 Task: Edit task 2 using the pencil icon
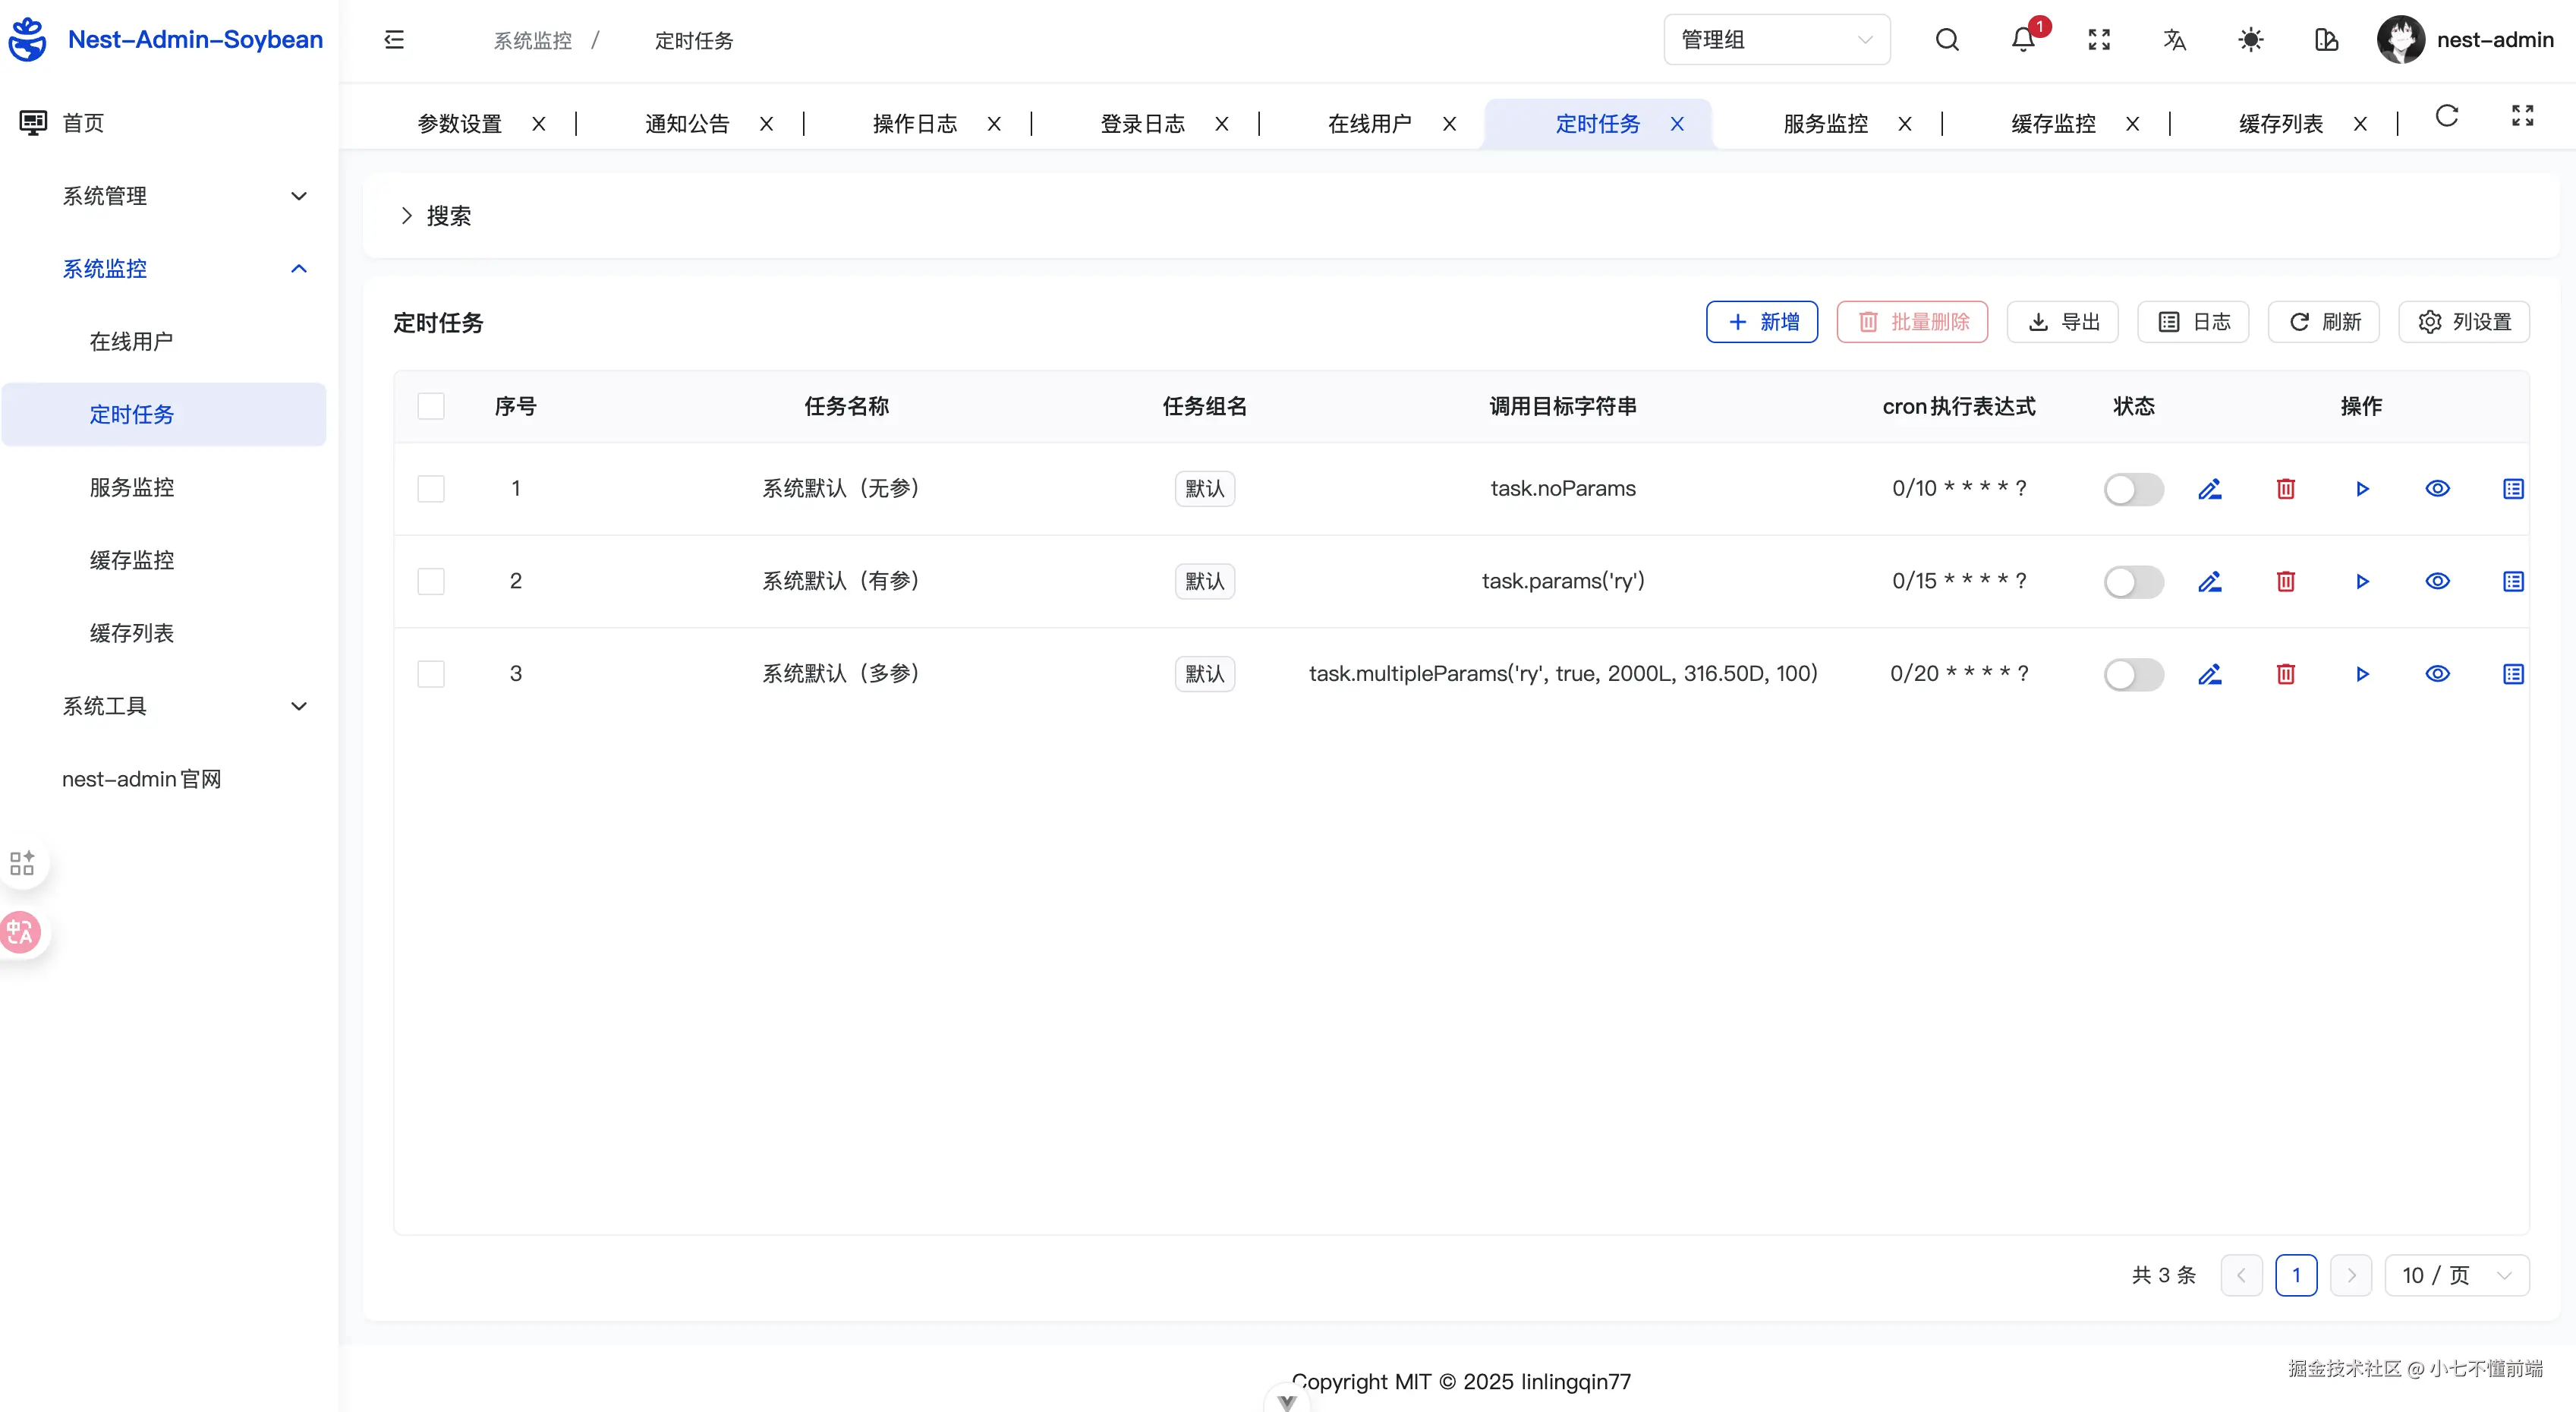[x=2209, y=581]
